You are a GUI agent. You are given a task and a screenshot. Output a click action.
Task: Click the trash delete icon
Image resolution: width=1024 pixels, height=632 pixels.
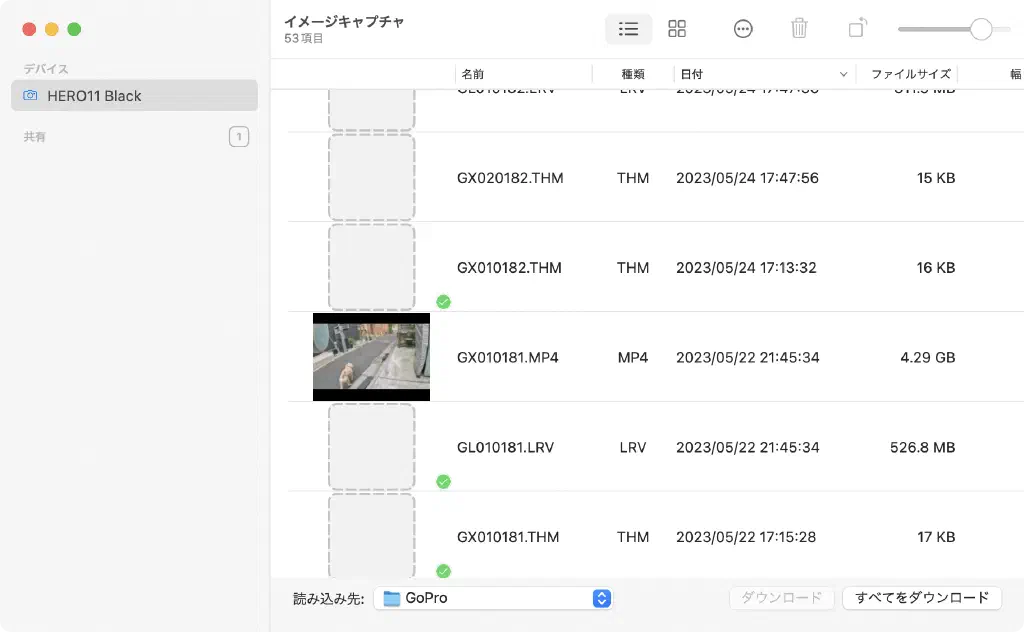(x=799, y=29)
